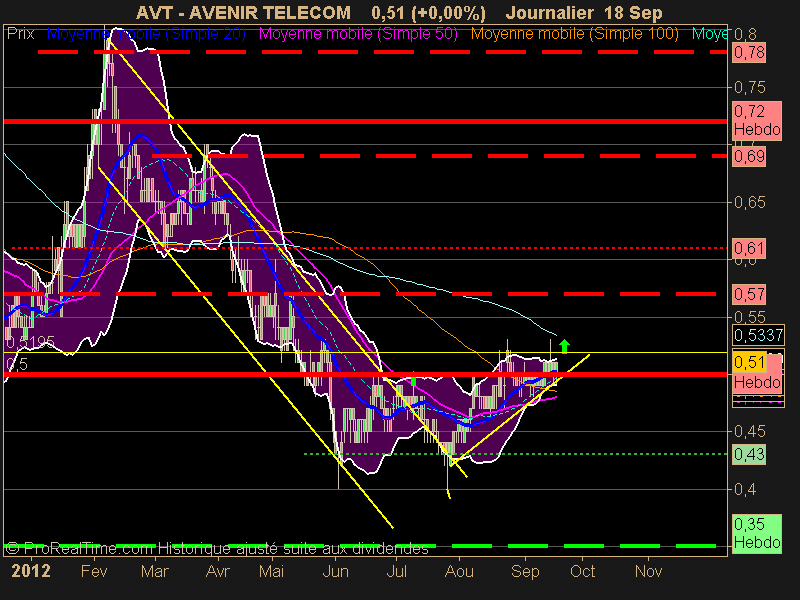Select Moyenne mobile (Simple 50) legend entry
The width and height of the screenshot is (800, 600).
[x=358, y=34]
